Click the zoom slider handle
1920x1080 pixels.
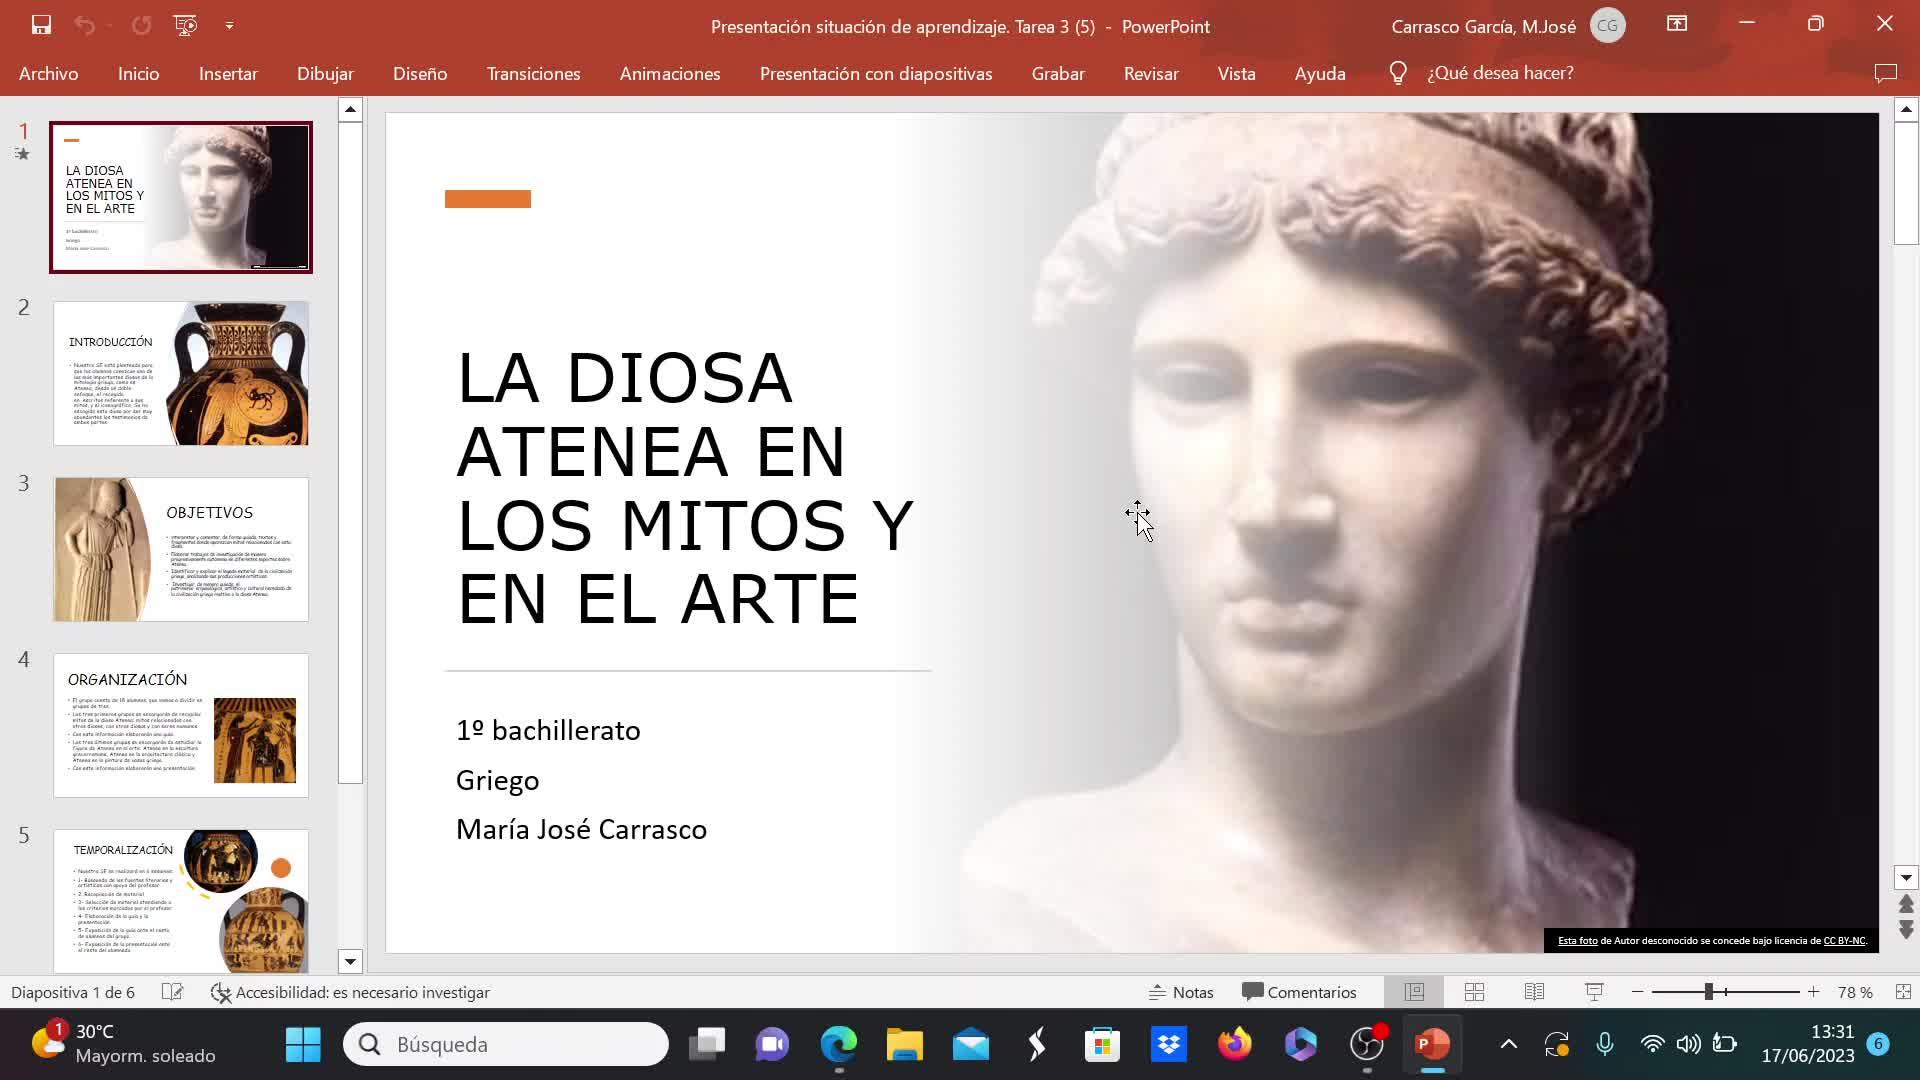(x=1709, y=992)
